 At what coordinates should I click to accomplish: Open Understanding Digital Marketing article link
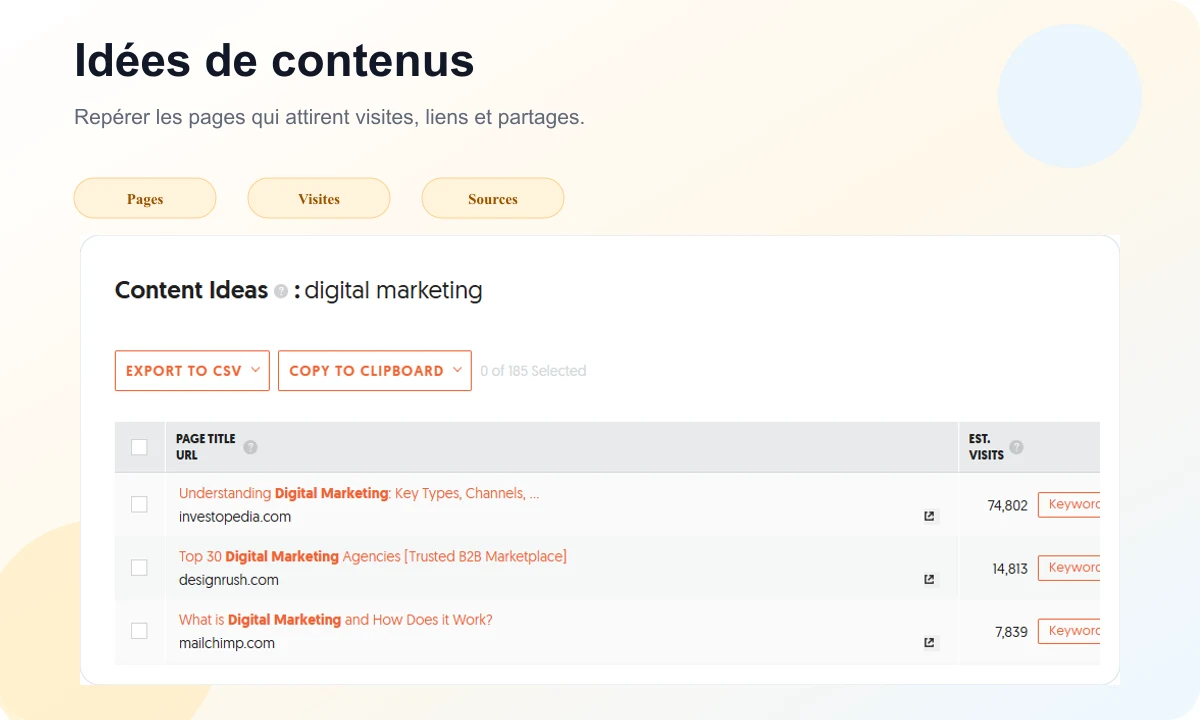point(359,493)
